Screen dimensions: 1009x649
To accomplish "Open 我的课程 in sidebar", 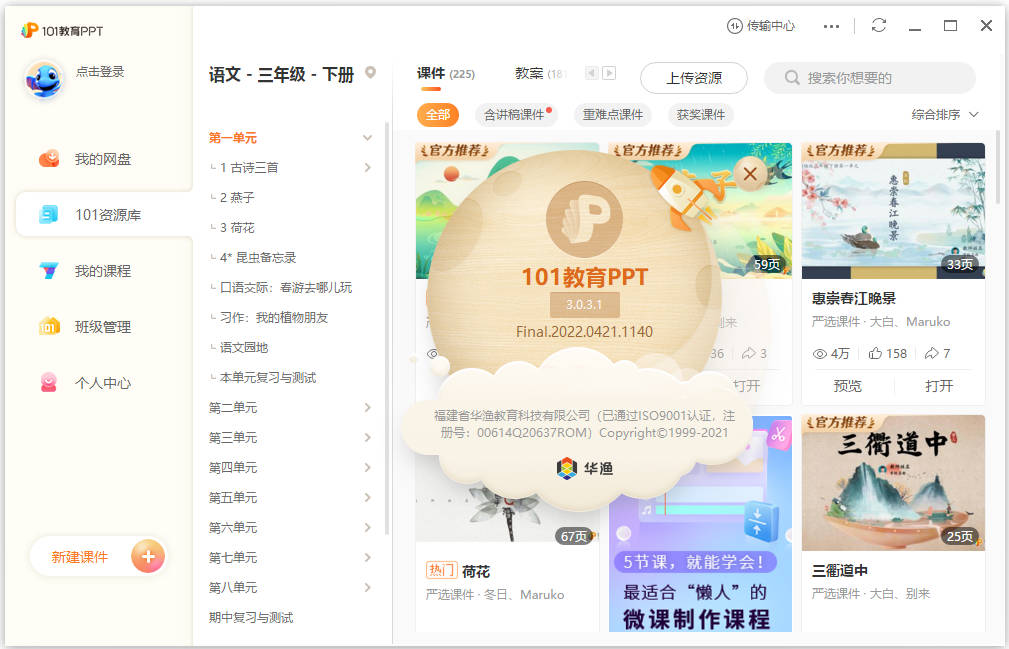I will tap(103, 271).
